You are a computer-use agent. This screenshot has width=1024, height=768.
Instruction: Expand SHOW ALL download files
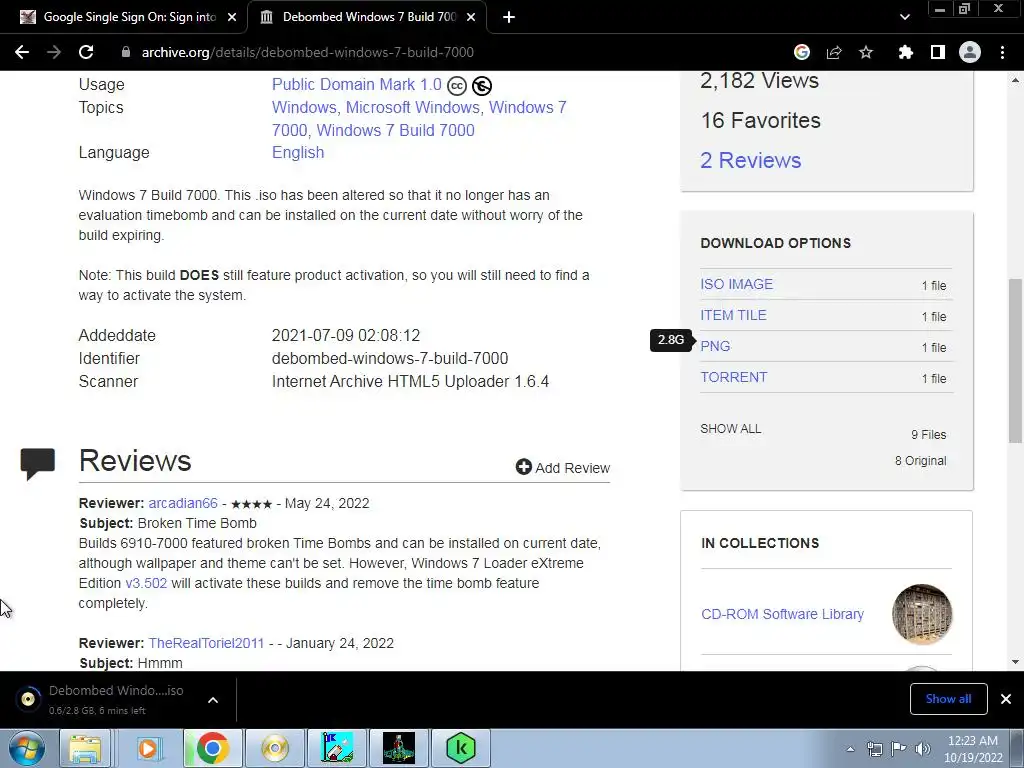pos(731,429)
